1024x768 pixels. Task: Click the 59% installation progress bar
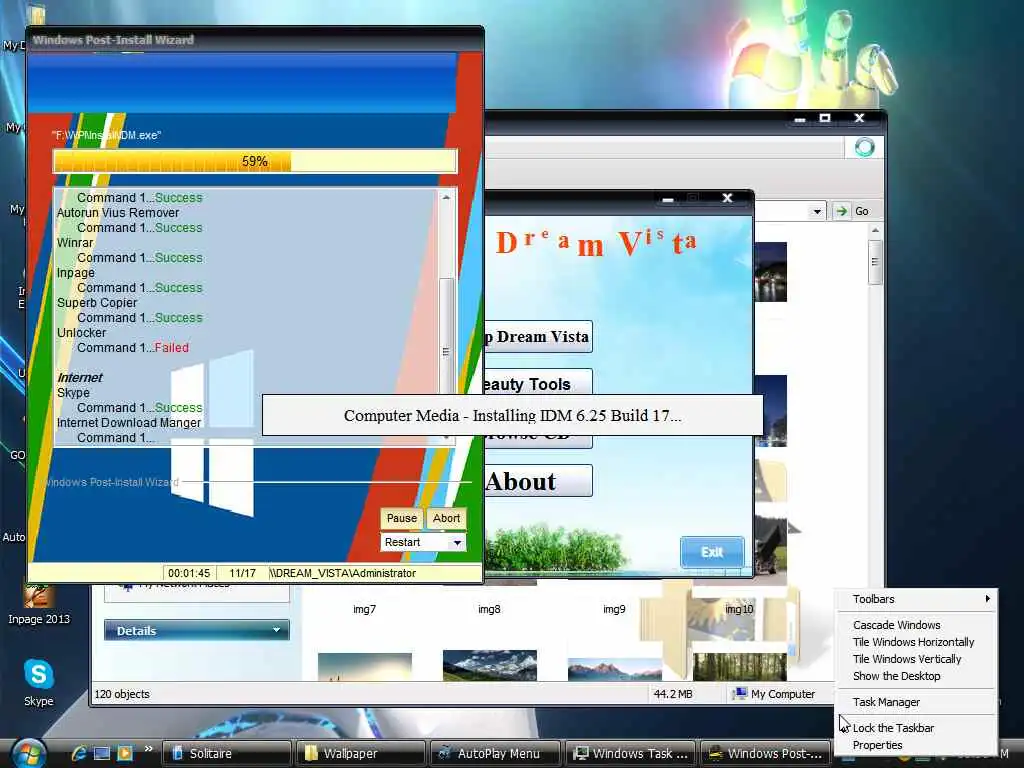tap(255, 161)
